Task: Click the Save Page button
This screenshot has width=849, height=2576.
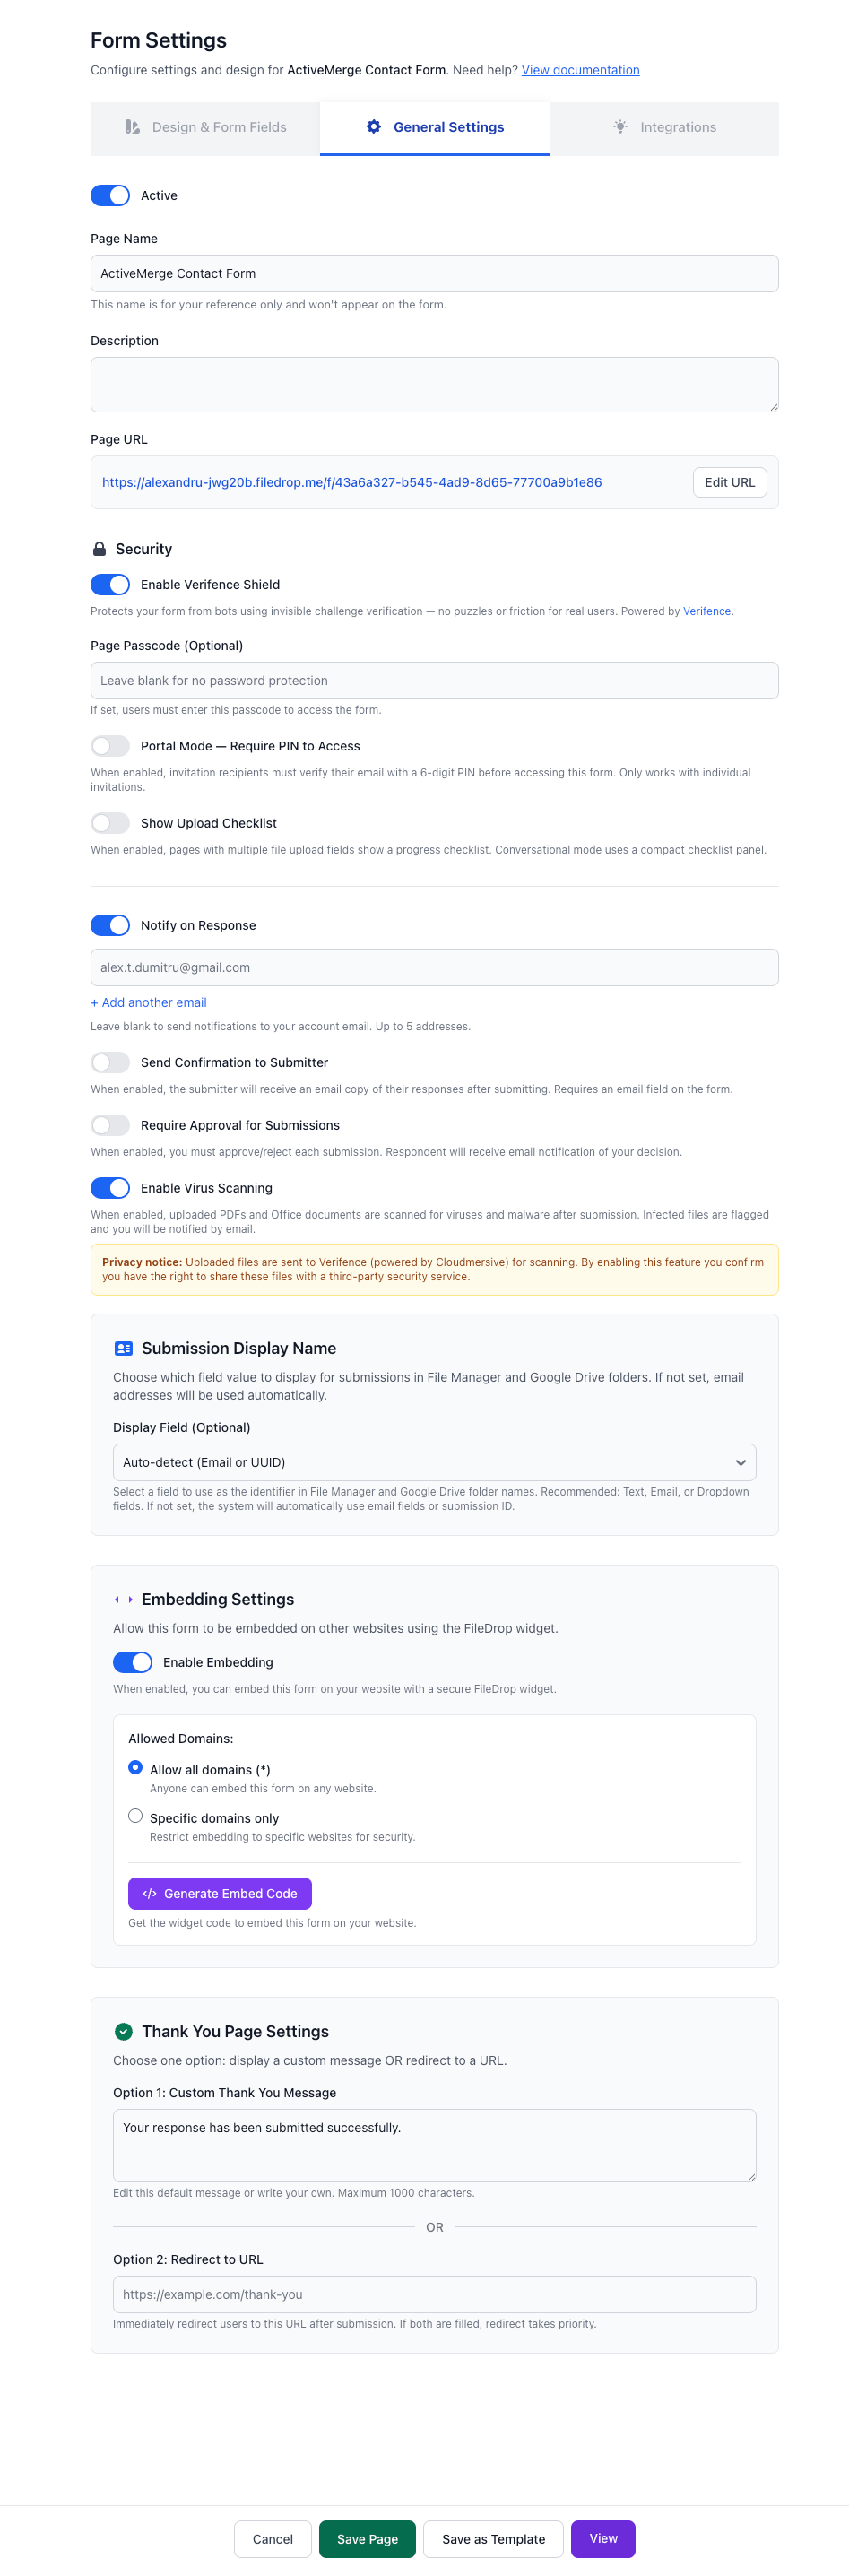Action: pos(367,2539)
